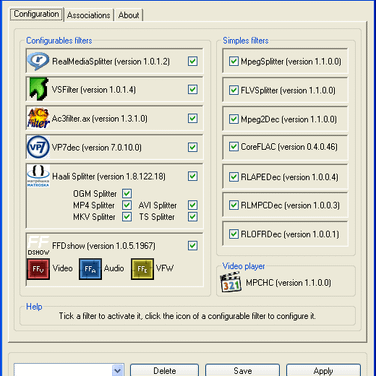This screenshot has width=376, height=376.
Task: Click the VSFilter green arrow icon
Action: pyautogui.click(x=38, y=89)
